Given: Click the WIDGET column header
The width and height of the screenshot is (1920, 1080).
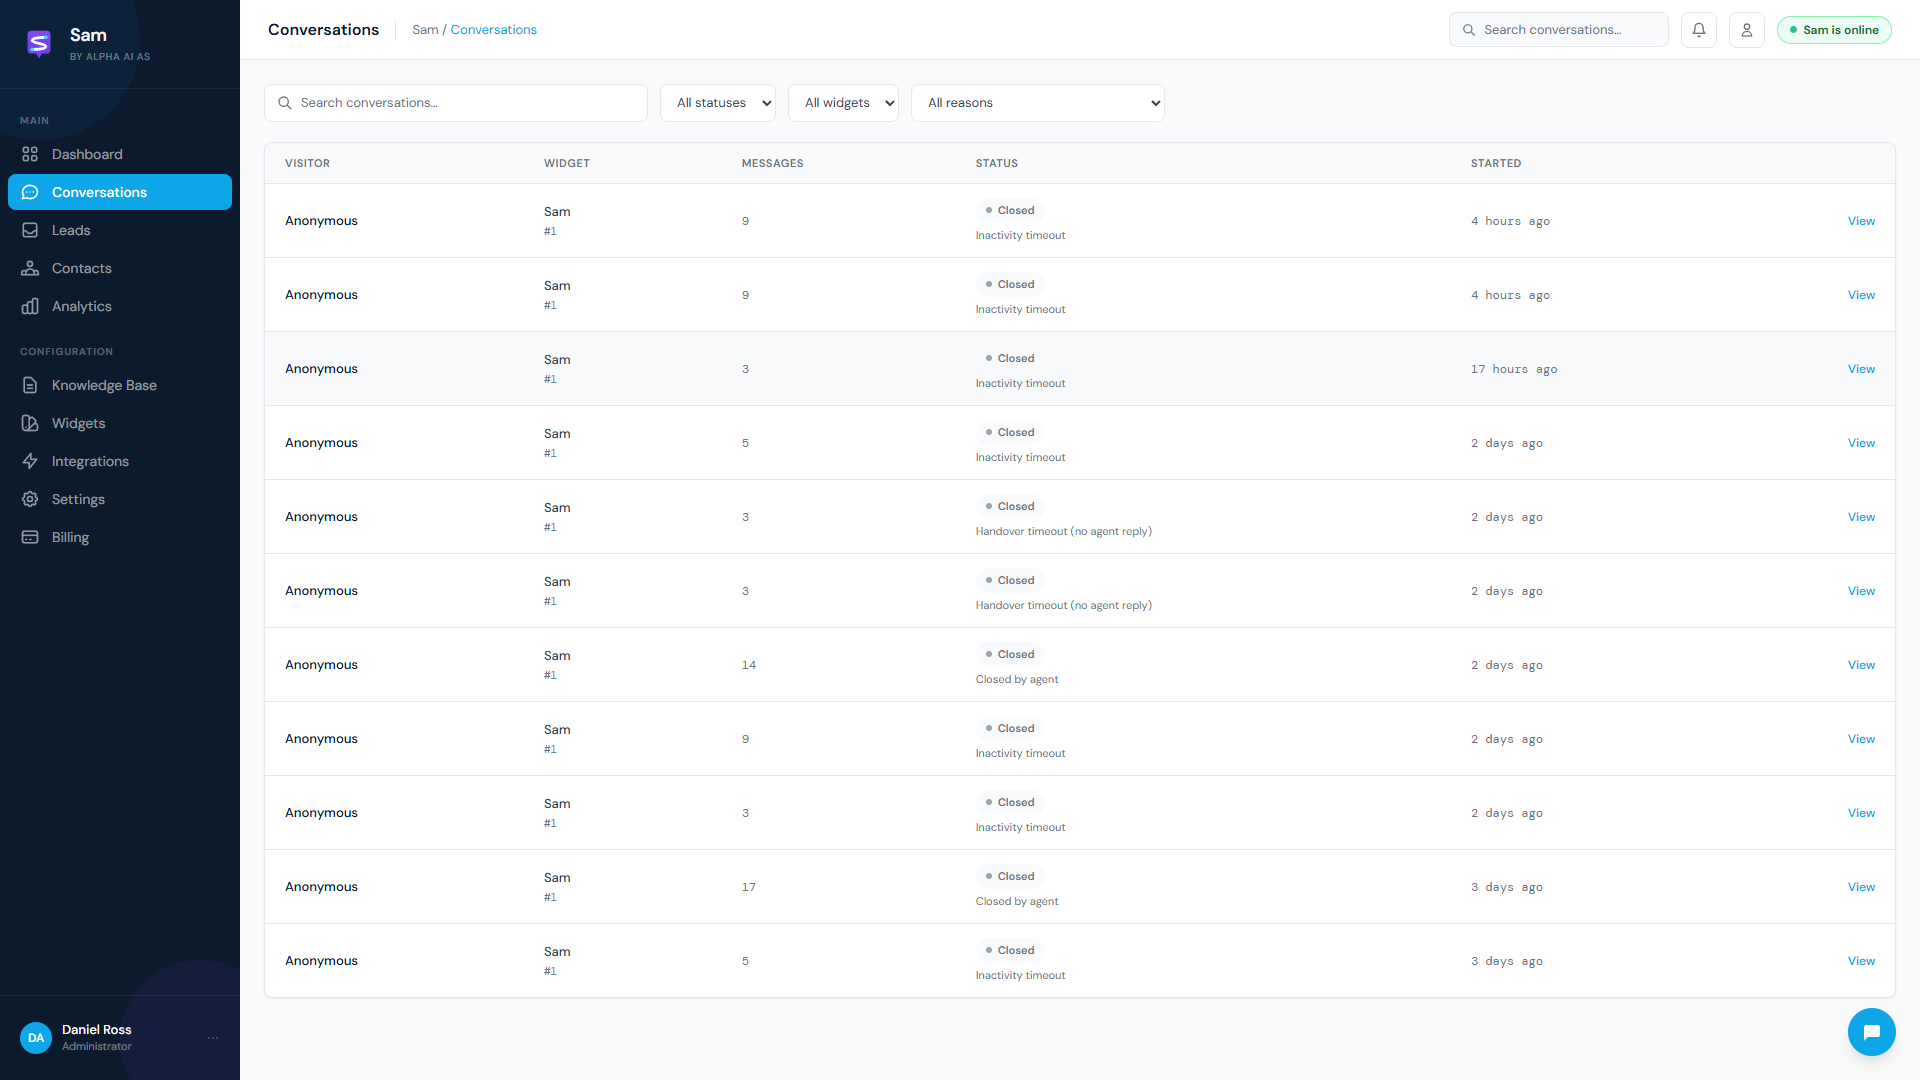Looking at the screenshot, I should (x=567, y=163).
